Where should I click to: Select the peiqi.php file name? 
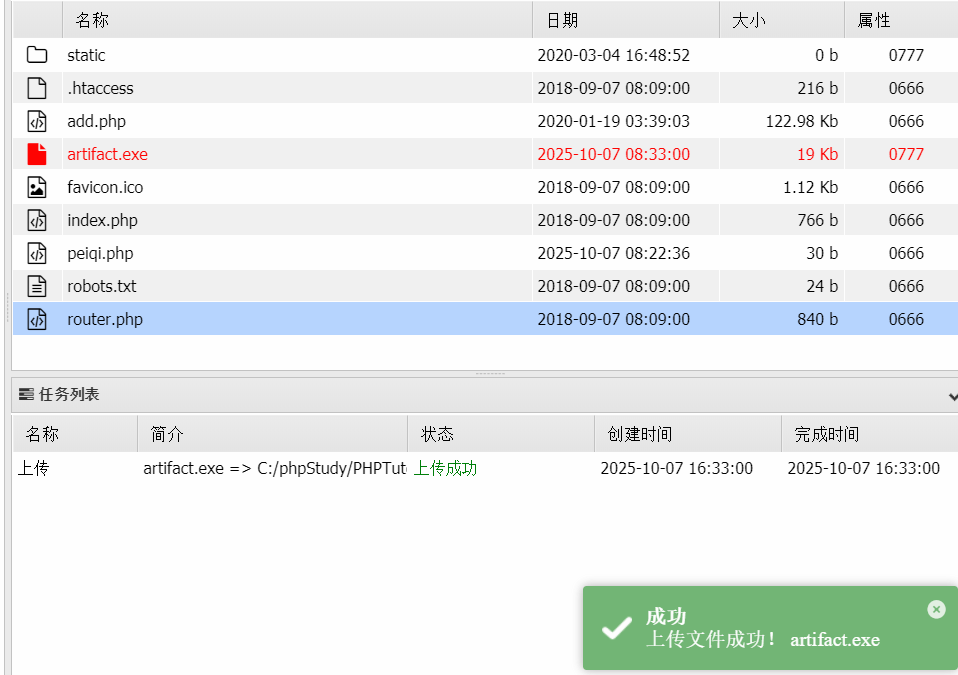[100, 253]
